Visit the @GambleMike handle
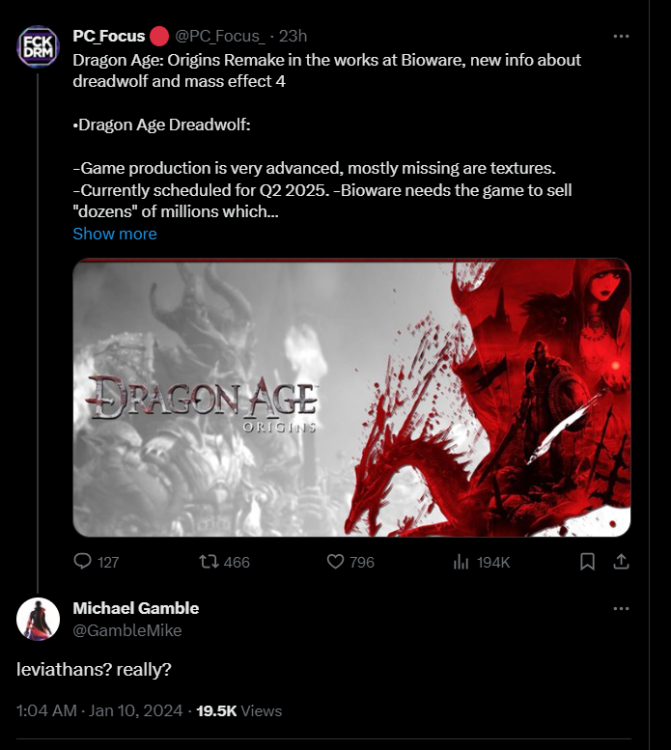The image size is (671, 750). coord(127,630)
